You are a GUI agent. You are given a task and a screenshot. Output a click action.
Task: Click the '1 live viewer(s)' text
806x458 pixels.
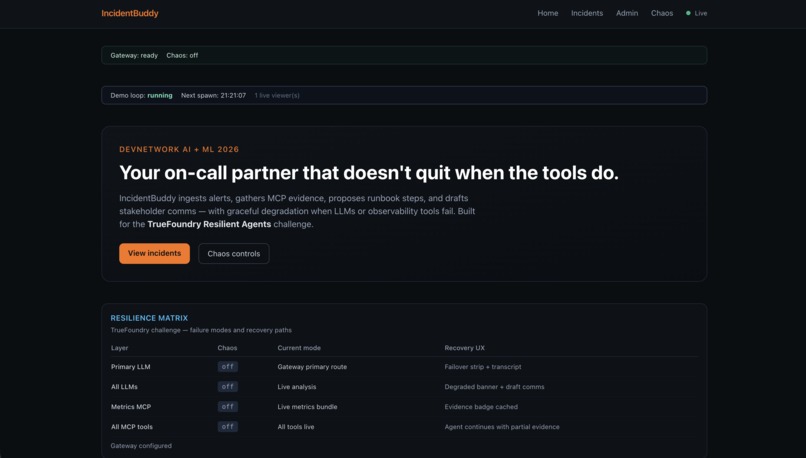[x=277, y=96]
